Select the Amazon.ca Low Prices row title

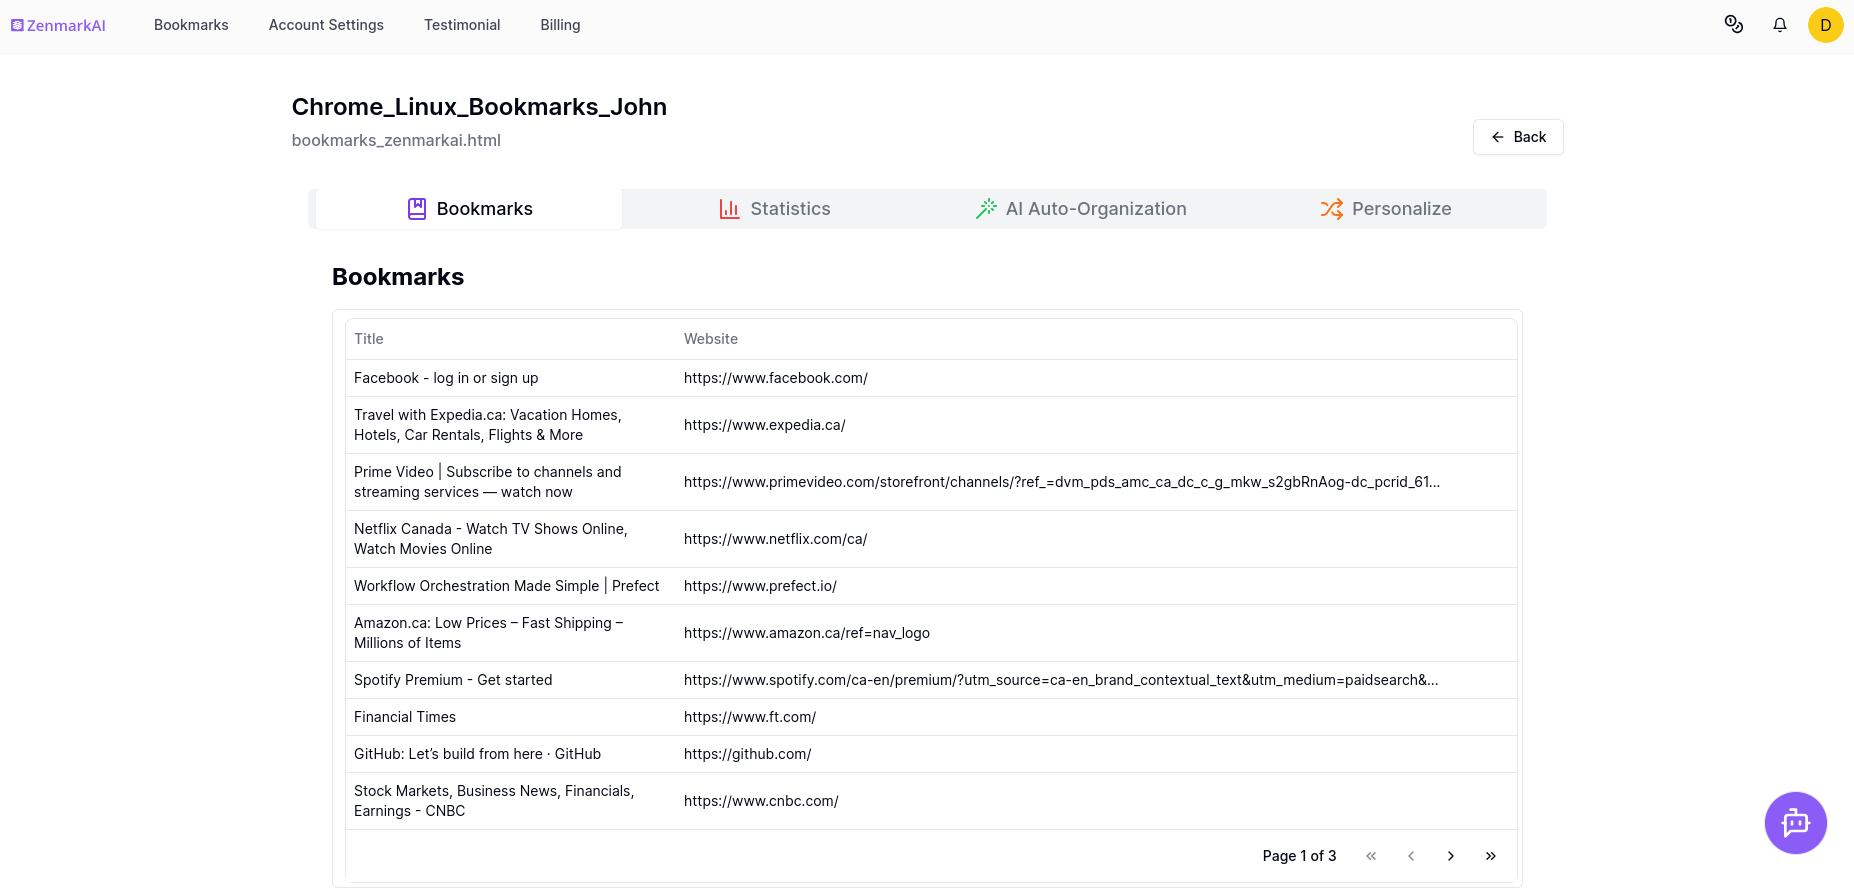point(489,633)
